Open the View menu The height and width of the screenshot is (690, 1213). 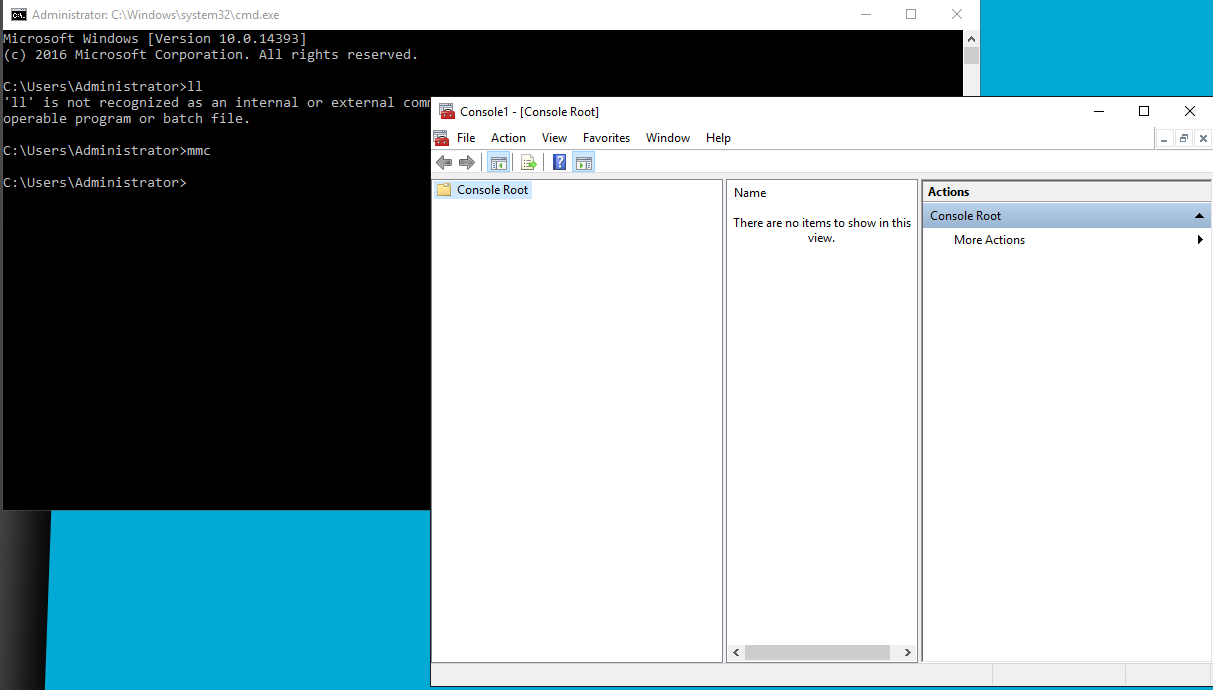(554, 138)
